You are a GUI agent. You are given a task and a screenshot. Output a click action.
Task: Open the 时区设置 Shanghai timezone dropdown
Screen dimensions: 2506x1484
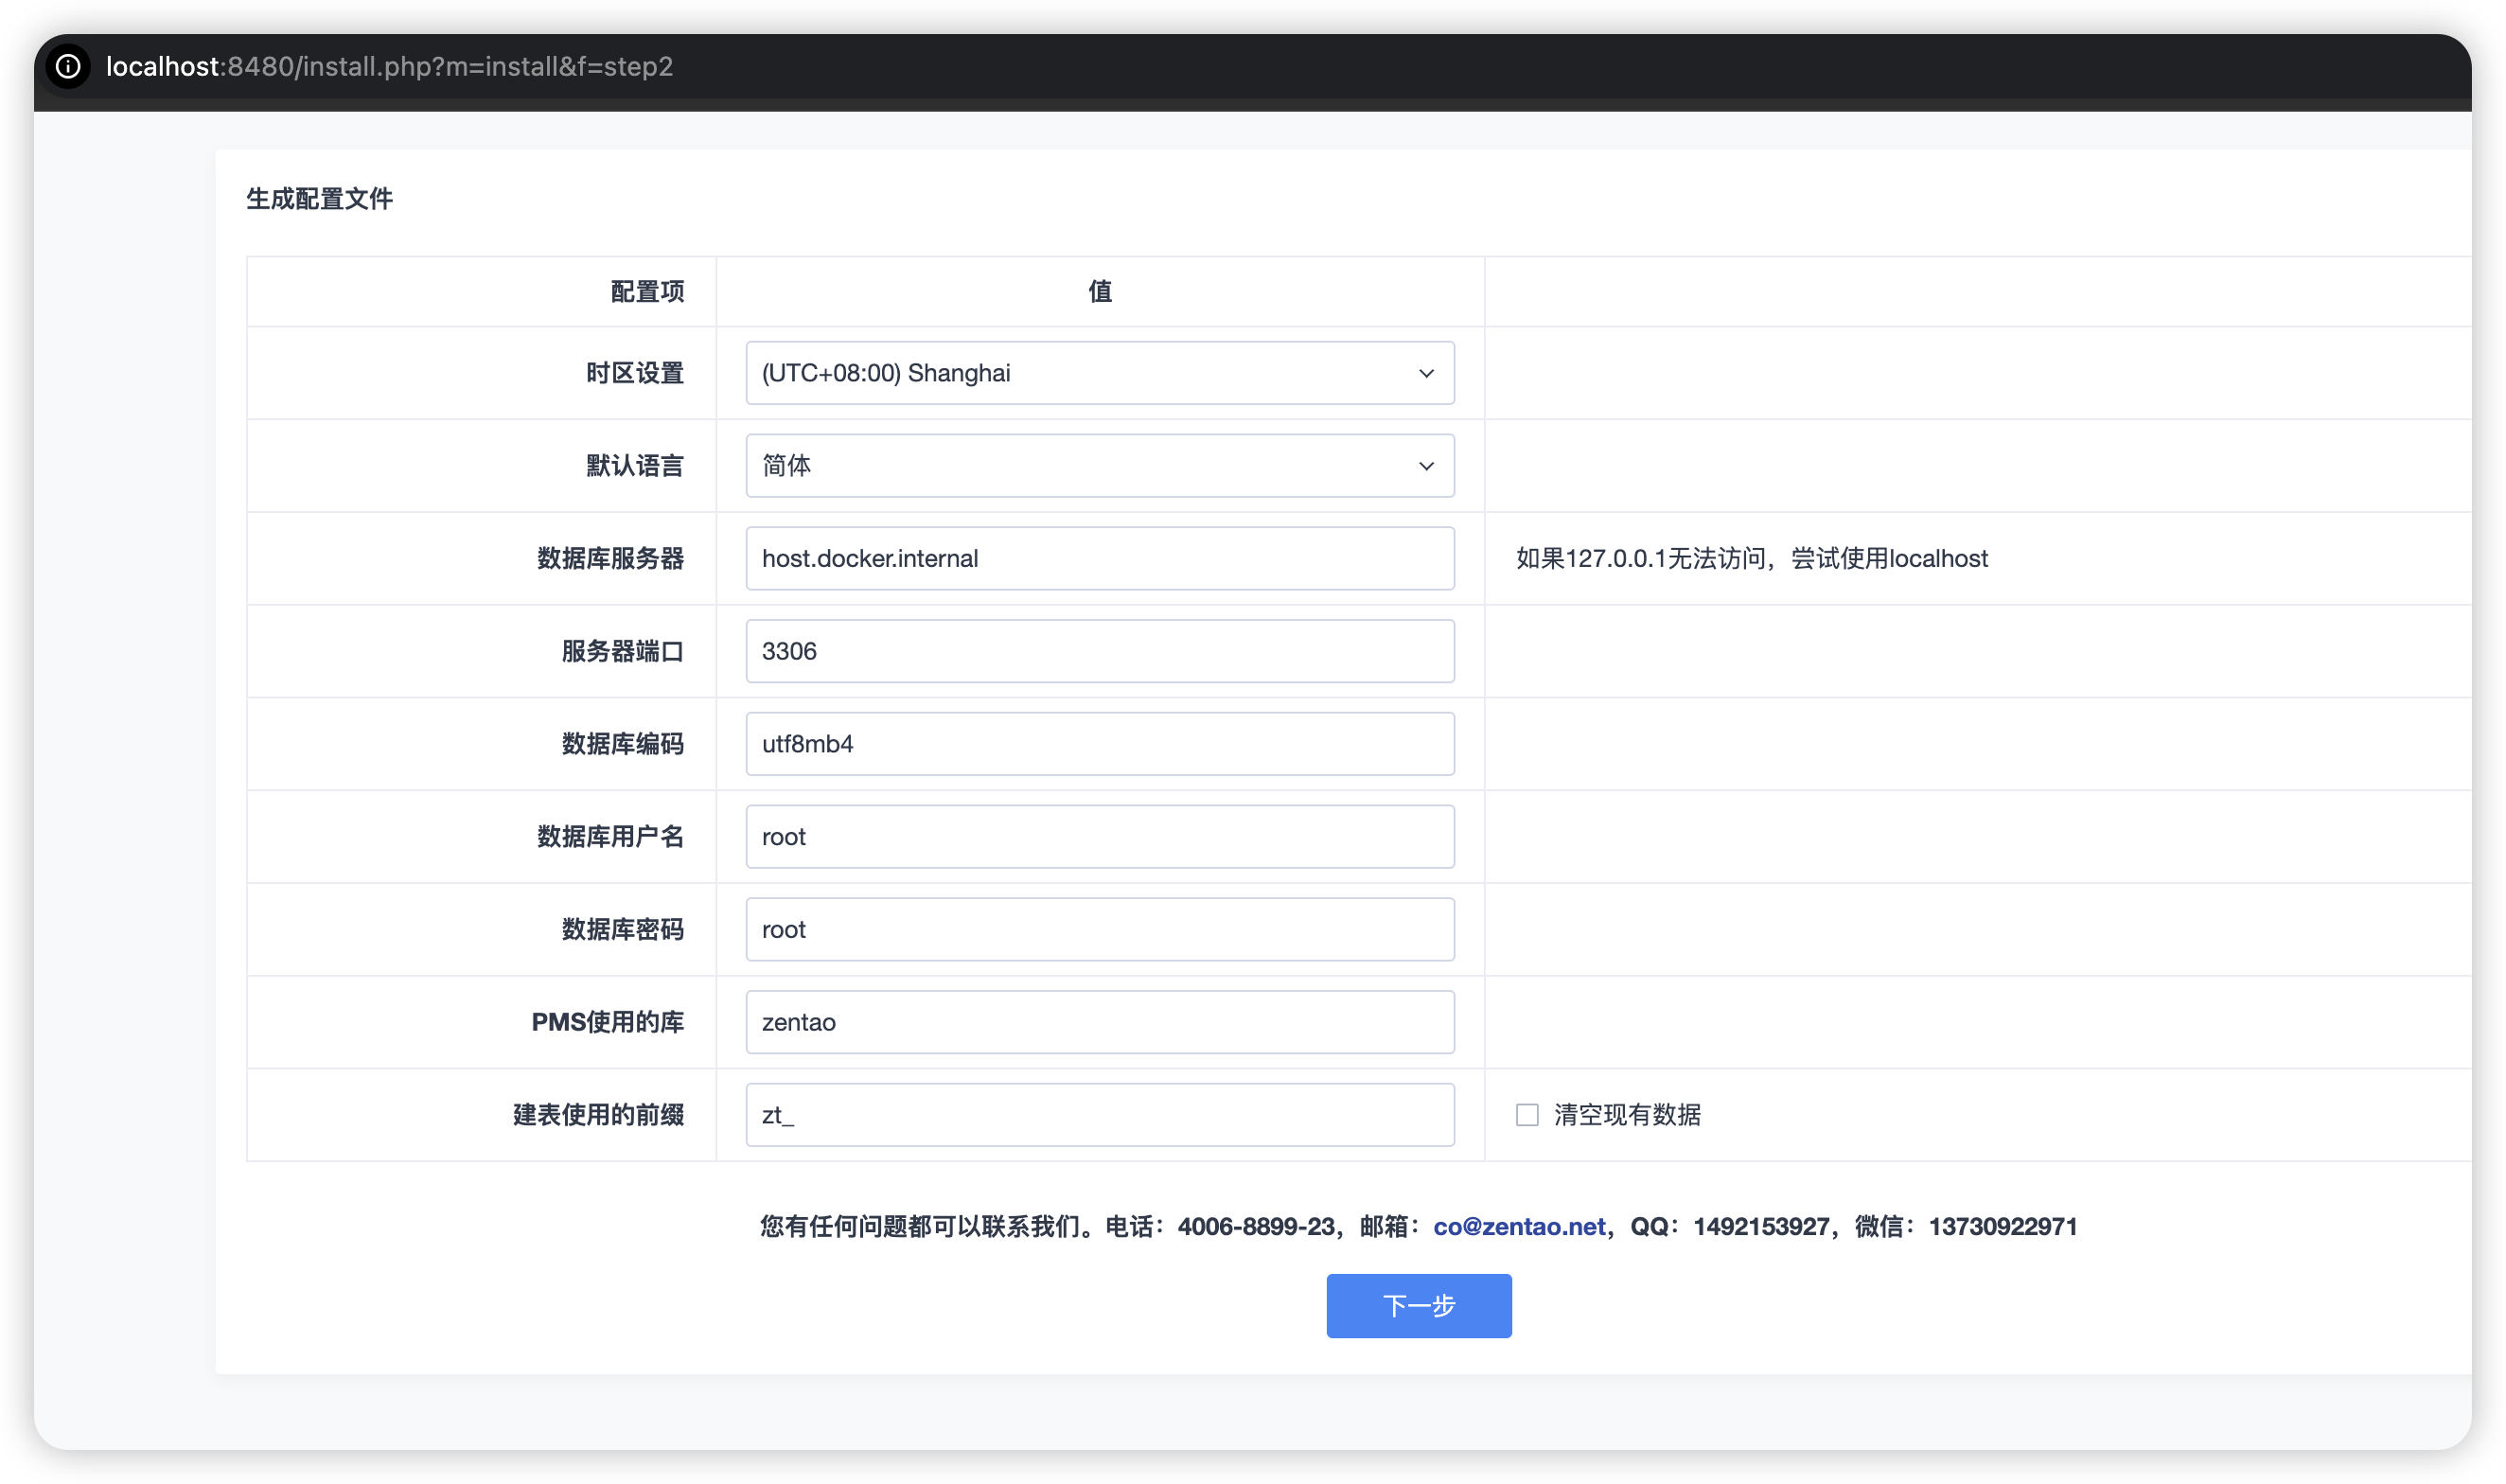[x=1098, y=373]
